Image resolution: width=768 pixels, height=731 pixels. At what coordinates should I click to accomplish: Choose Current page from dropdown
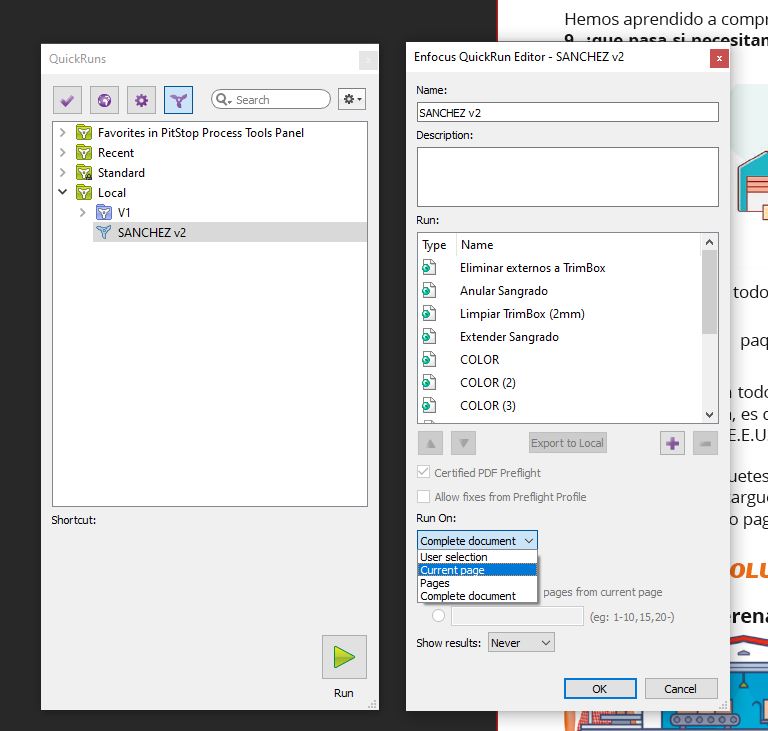(477, 570)
